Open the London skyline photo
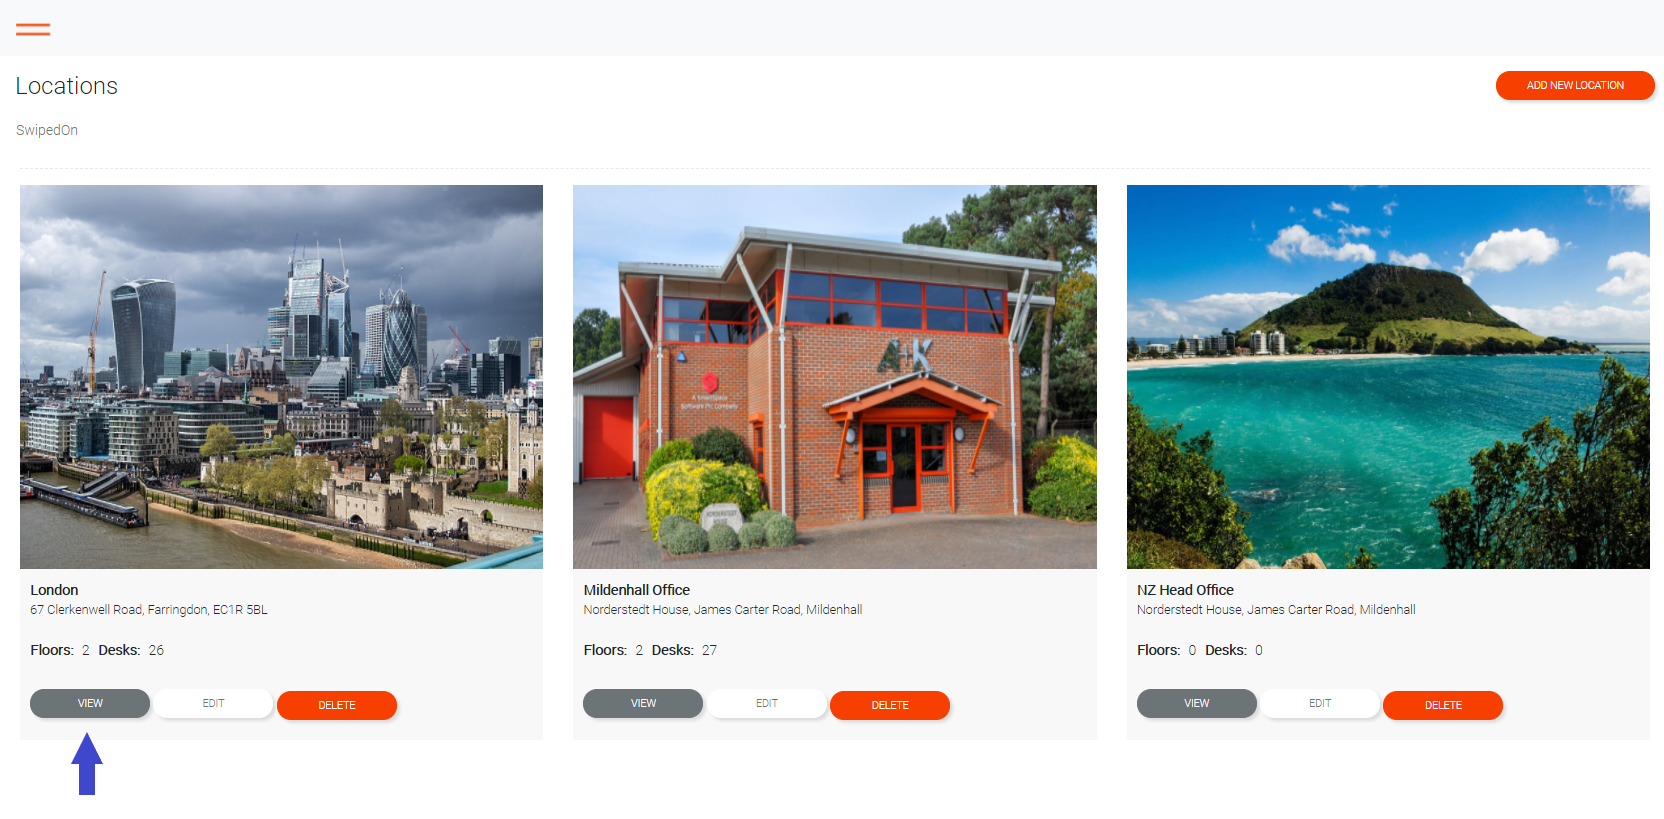Viewport: 1664px width, 819px height. 281,377
